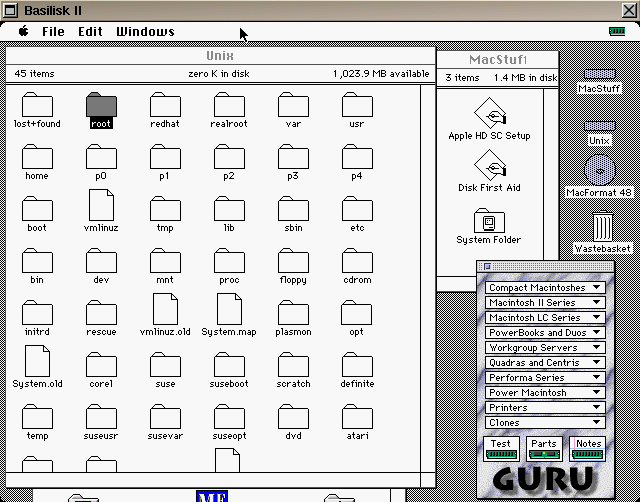This screenshot has width=640, height=502.
Task: Open the Edit menu
Action: [x=90, y=31]
